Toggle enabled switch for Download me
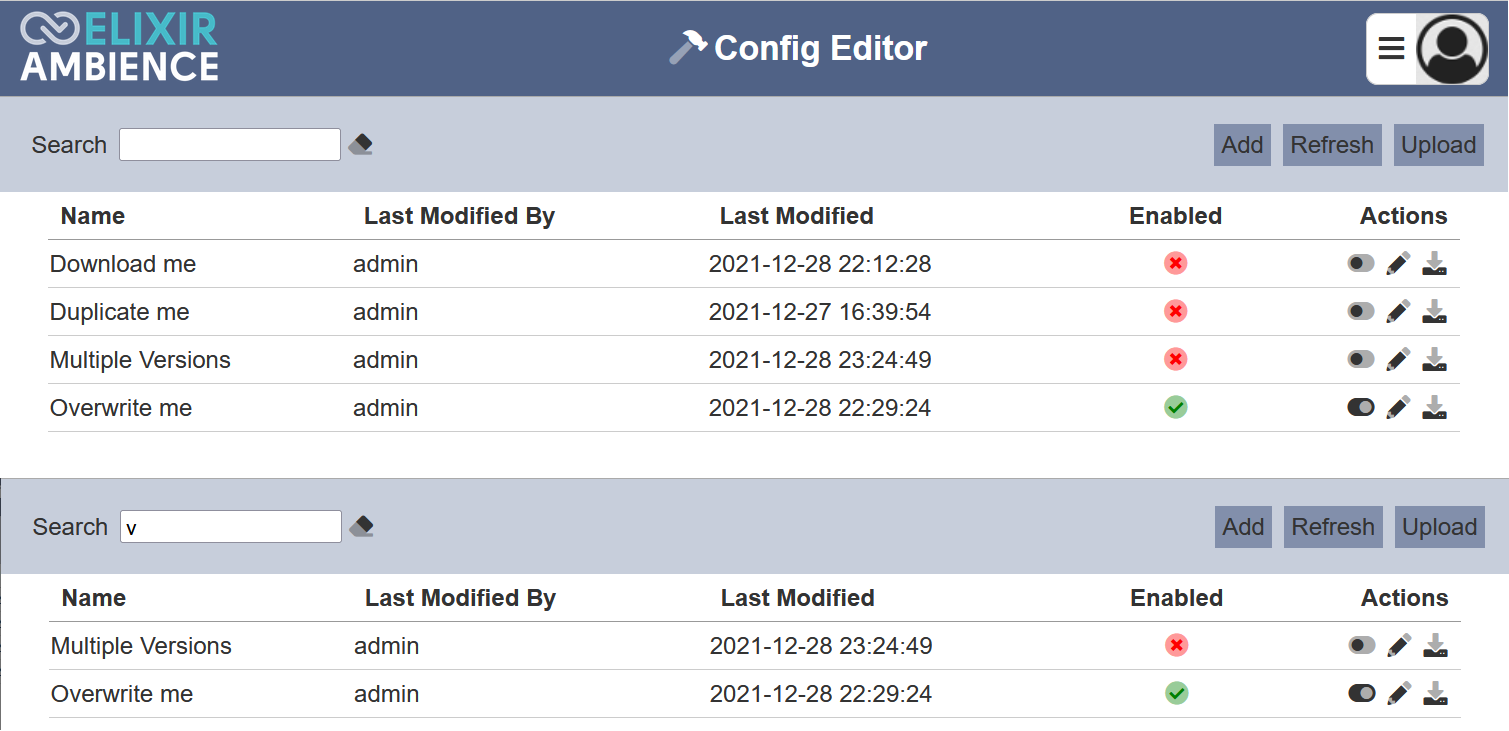 click(1361, 264)
